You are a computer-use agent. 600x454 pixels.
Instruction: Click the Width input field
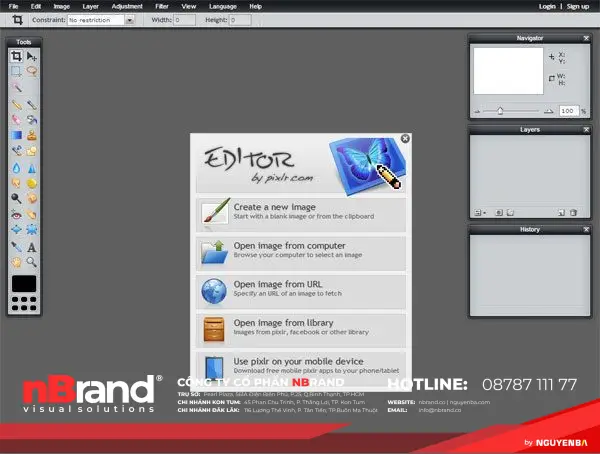pyautogui.click(x=184, y=20)
